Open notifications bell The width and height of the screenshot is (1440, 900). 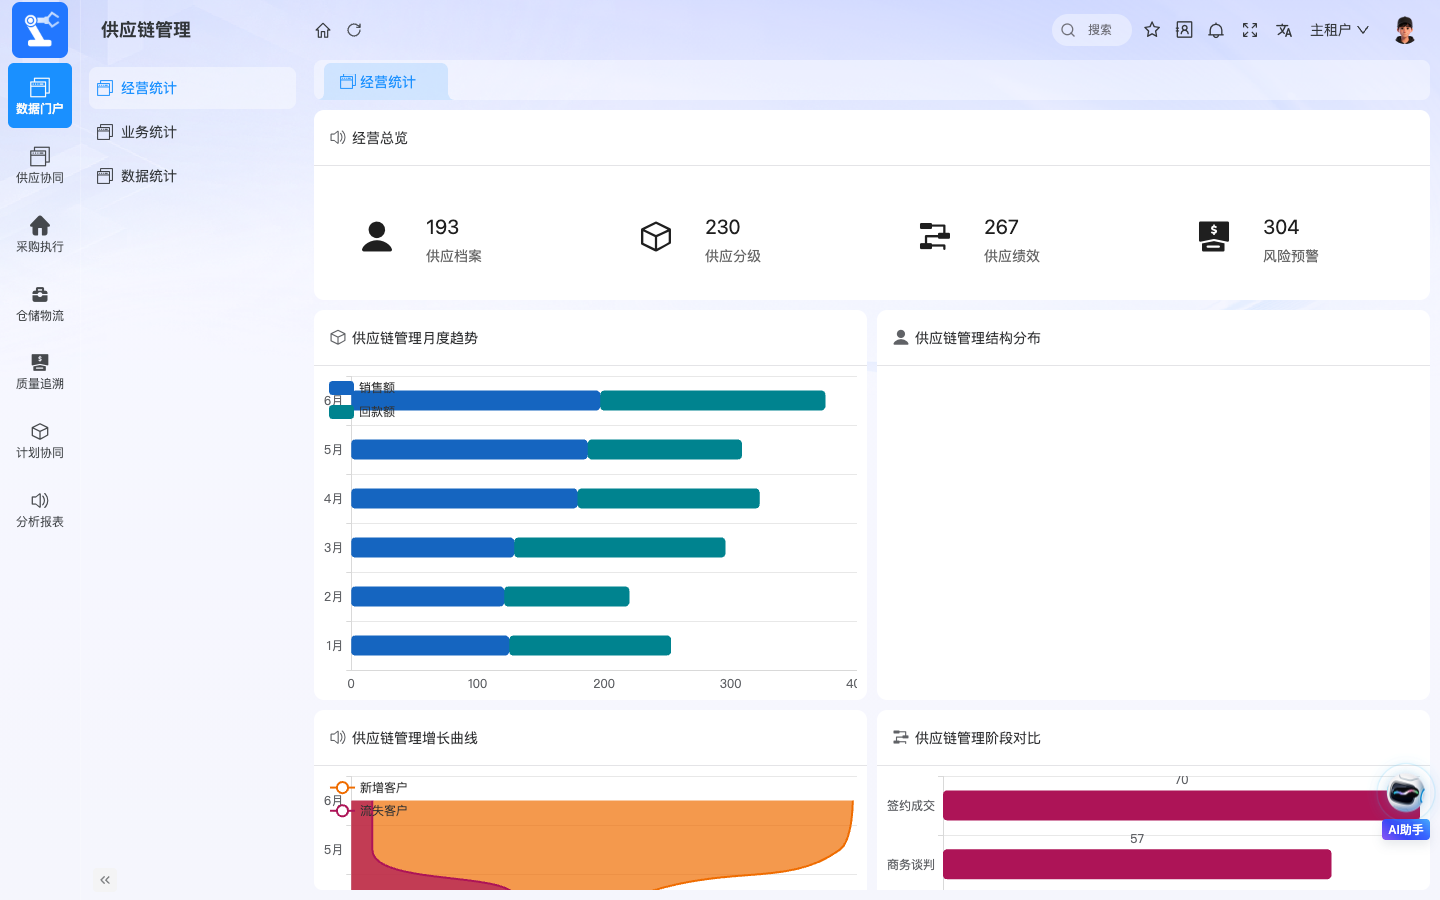[x=1216, y=30]
